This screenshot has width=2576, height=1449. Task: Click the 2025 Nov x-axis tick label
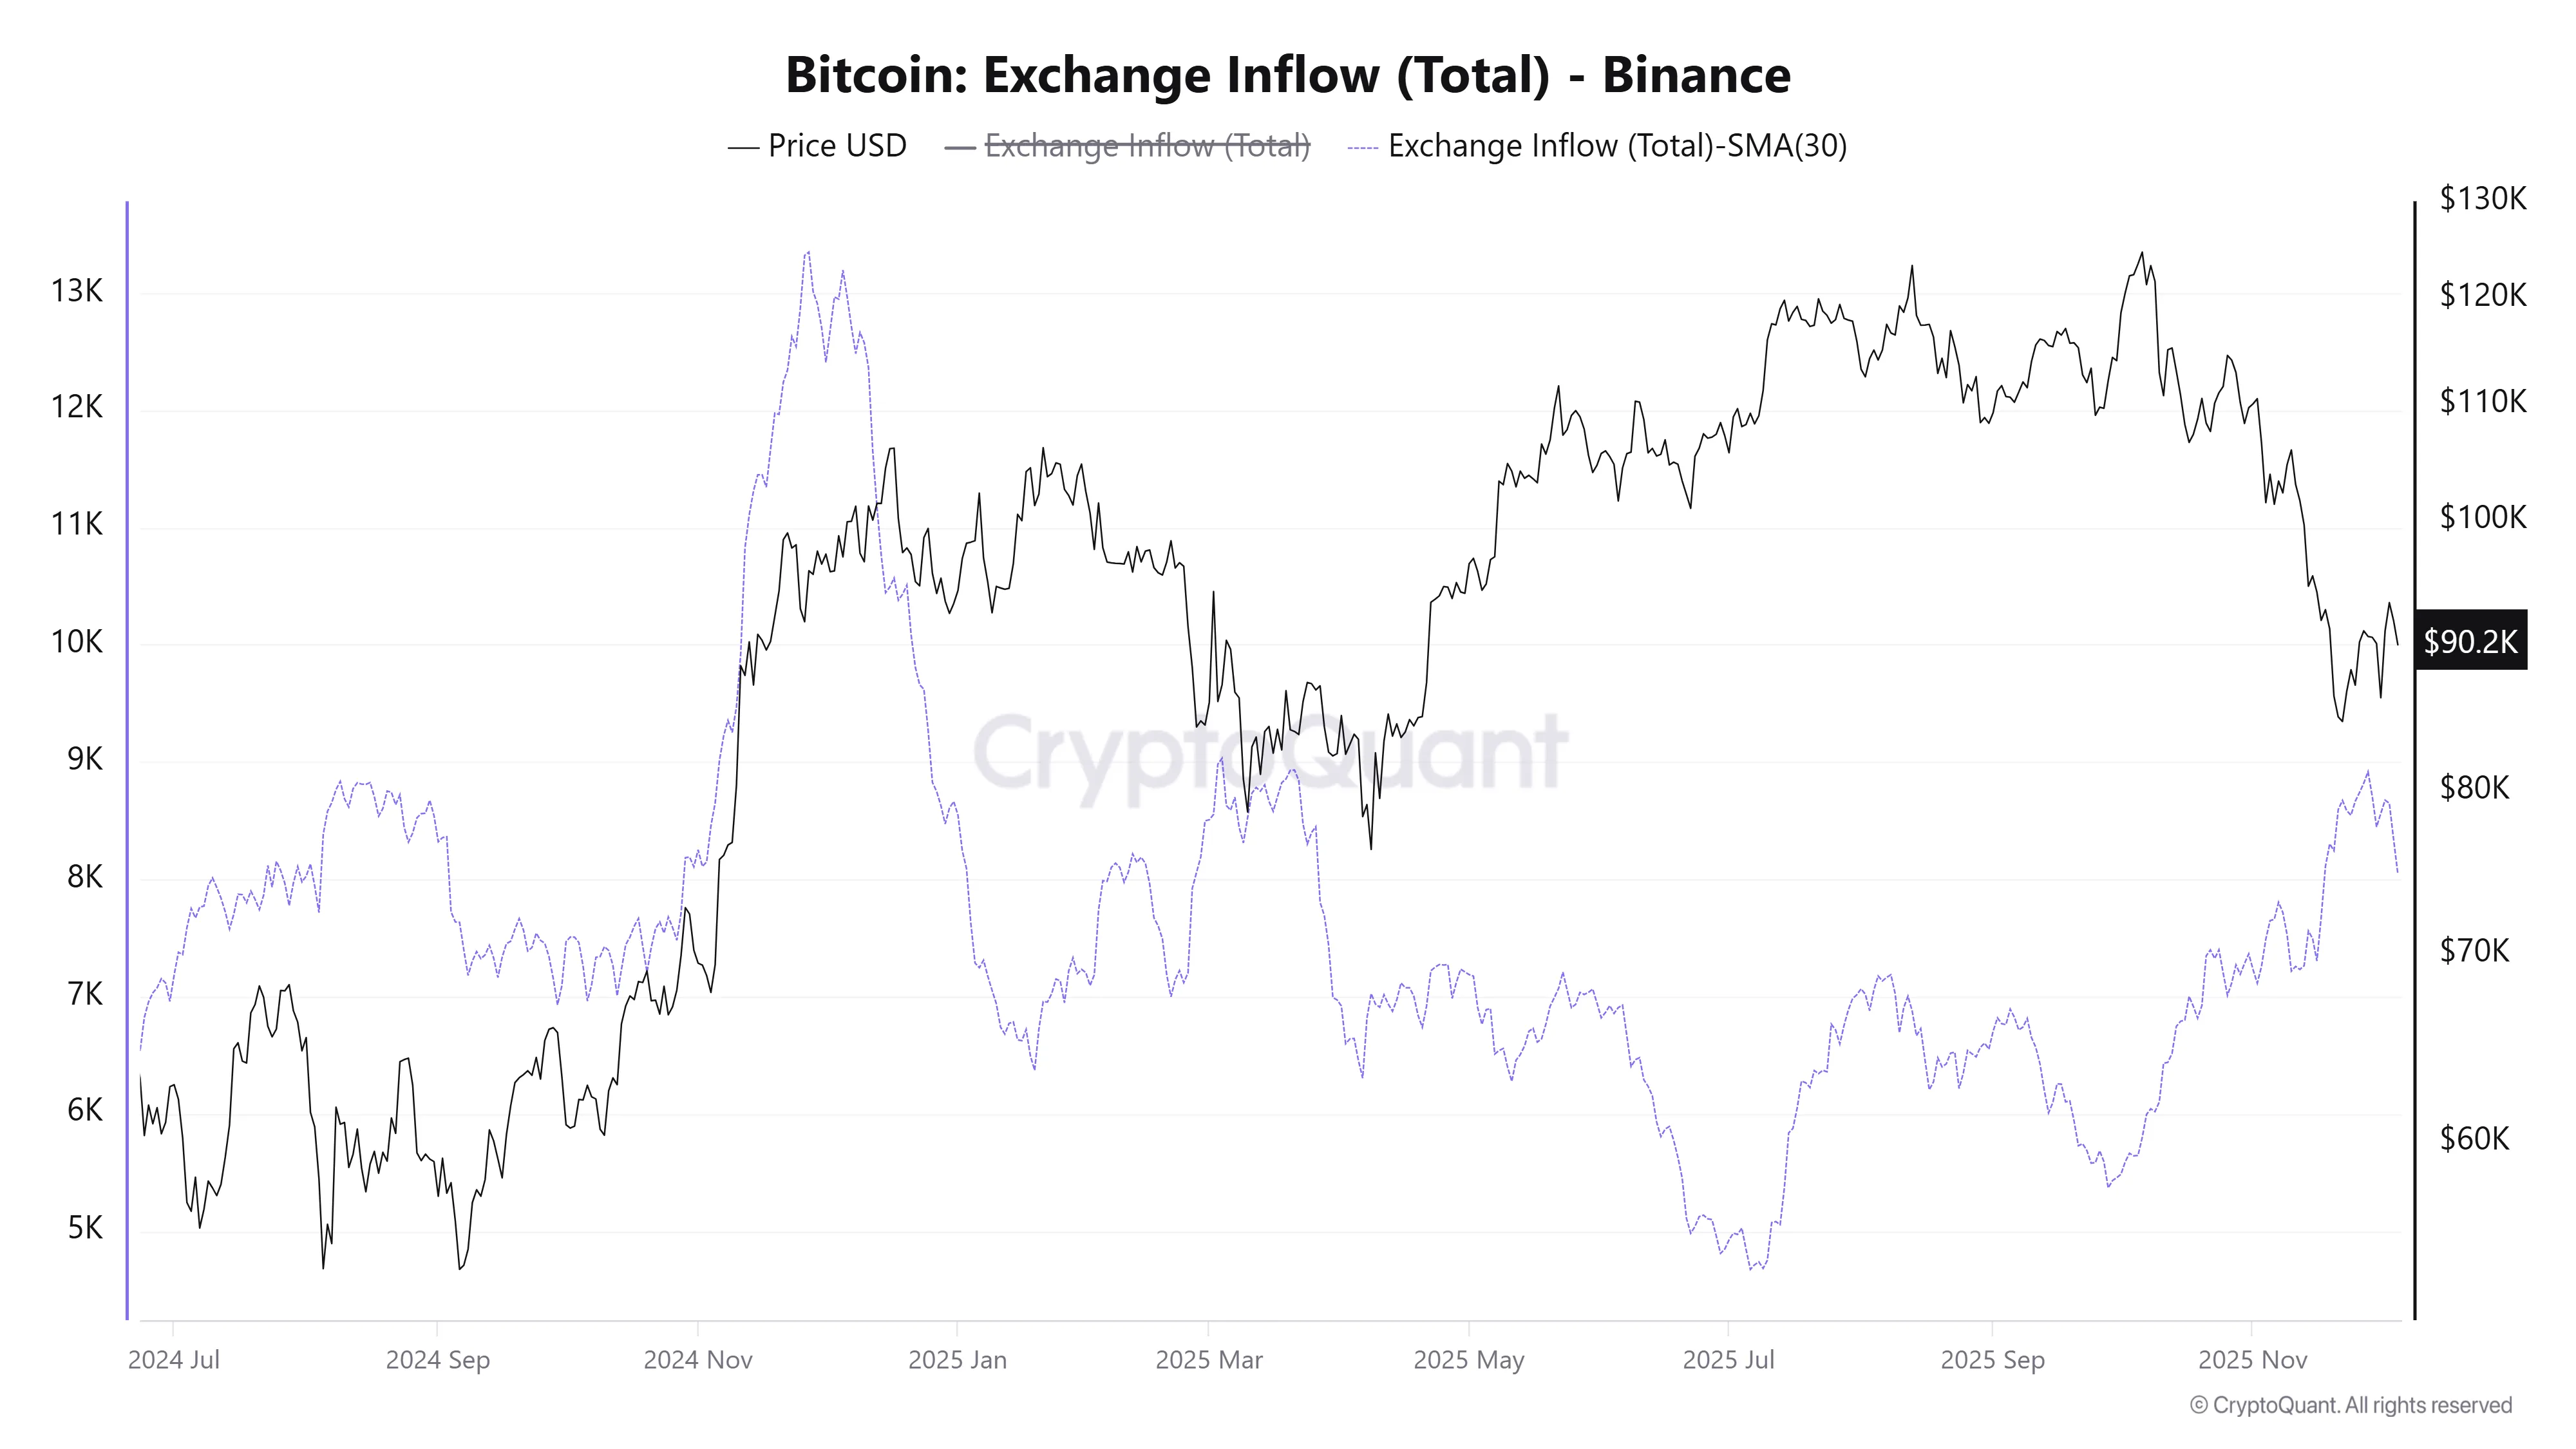point(2252,1360)
